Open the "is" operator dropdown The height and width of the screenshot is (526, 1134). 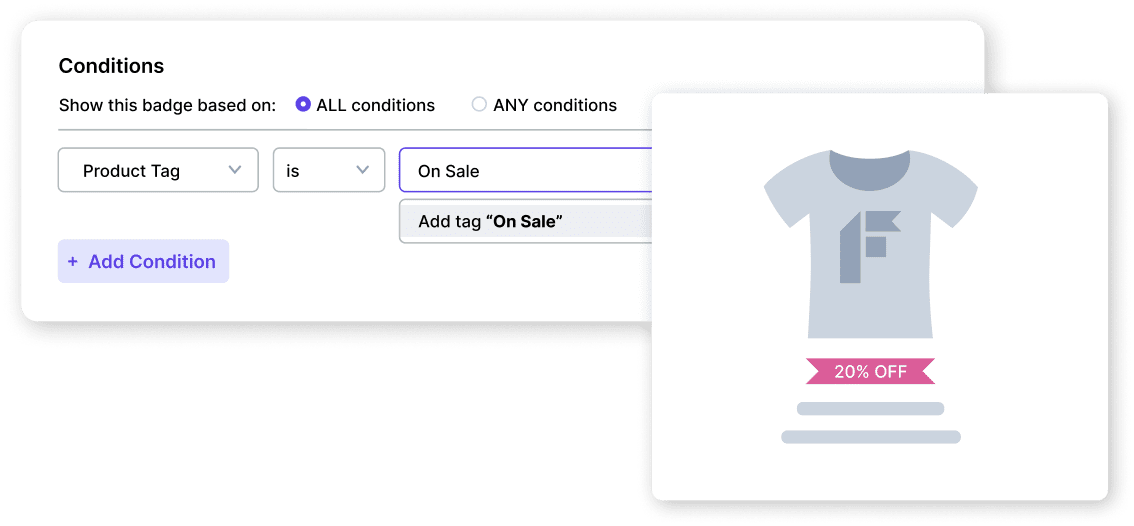(328, 171)
